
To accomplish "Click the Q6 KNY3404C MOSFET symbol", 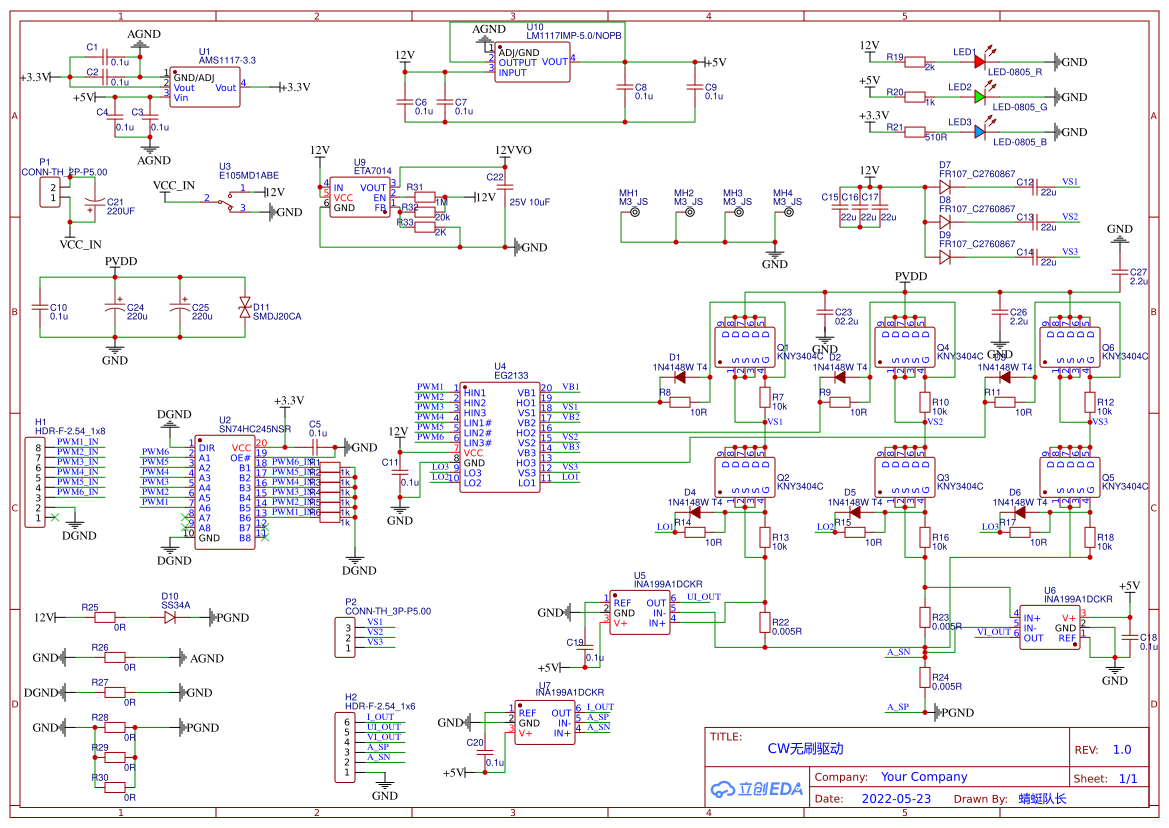I will 1070,347.
